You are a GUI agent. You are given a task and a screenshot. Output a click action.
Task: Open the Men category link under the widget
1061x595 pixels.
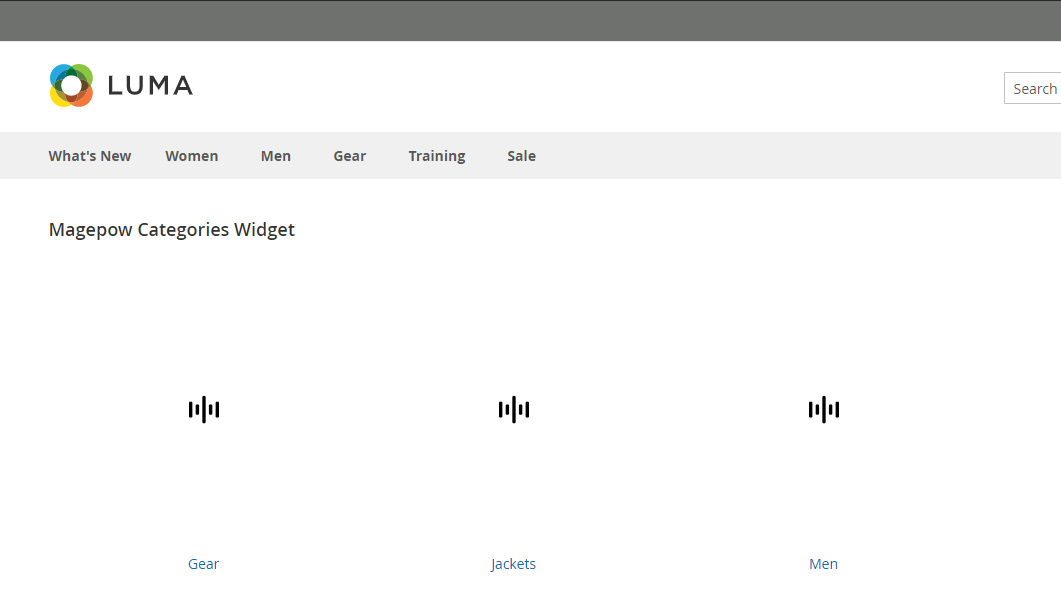[824, 564]
